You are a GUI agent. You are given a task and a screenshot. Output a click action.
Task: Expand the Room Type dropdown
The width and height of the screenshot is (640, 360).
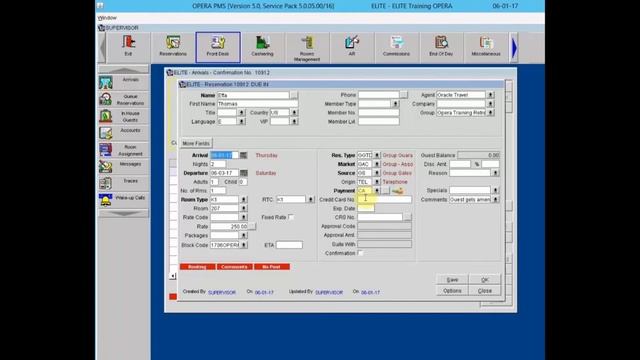tap(243, 200)
